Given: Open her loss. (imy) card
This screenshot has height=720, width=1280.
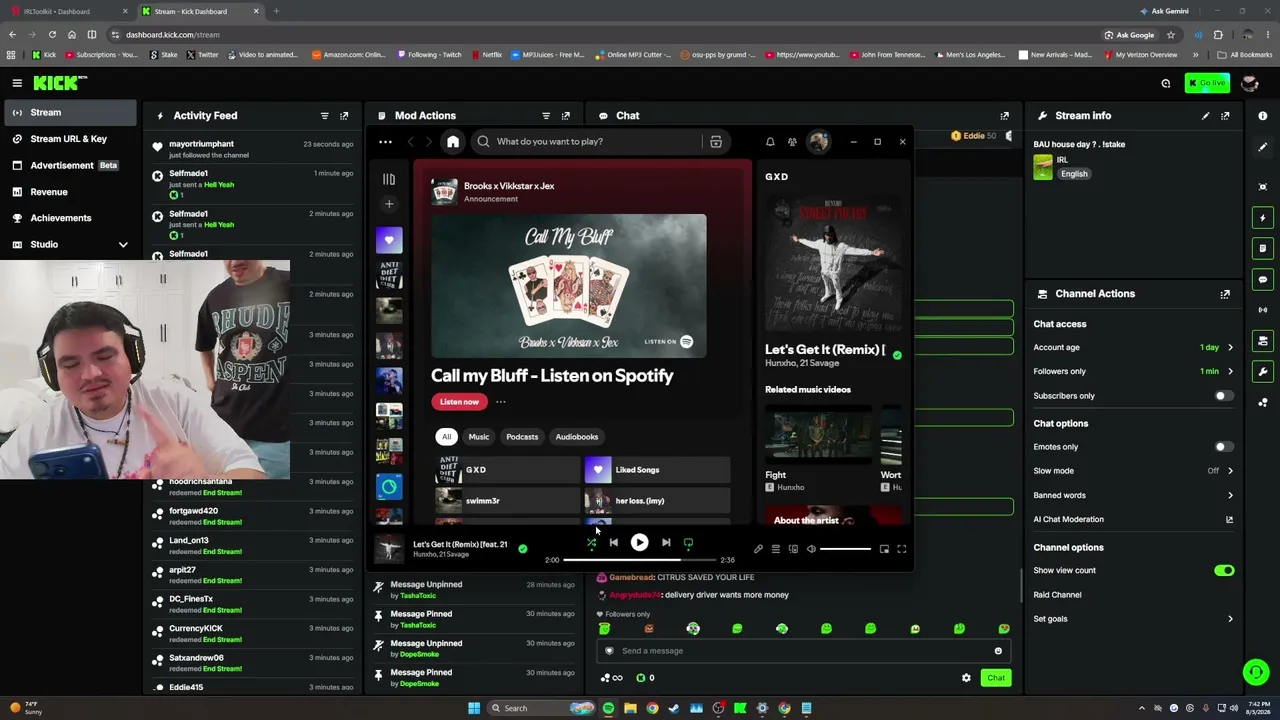Looking at the screenshot, I should tap(657, 501).
